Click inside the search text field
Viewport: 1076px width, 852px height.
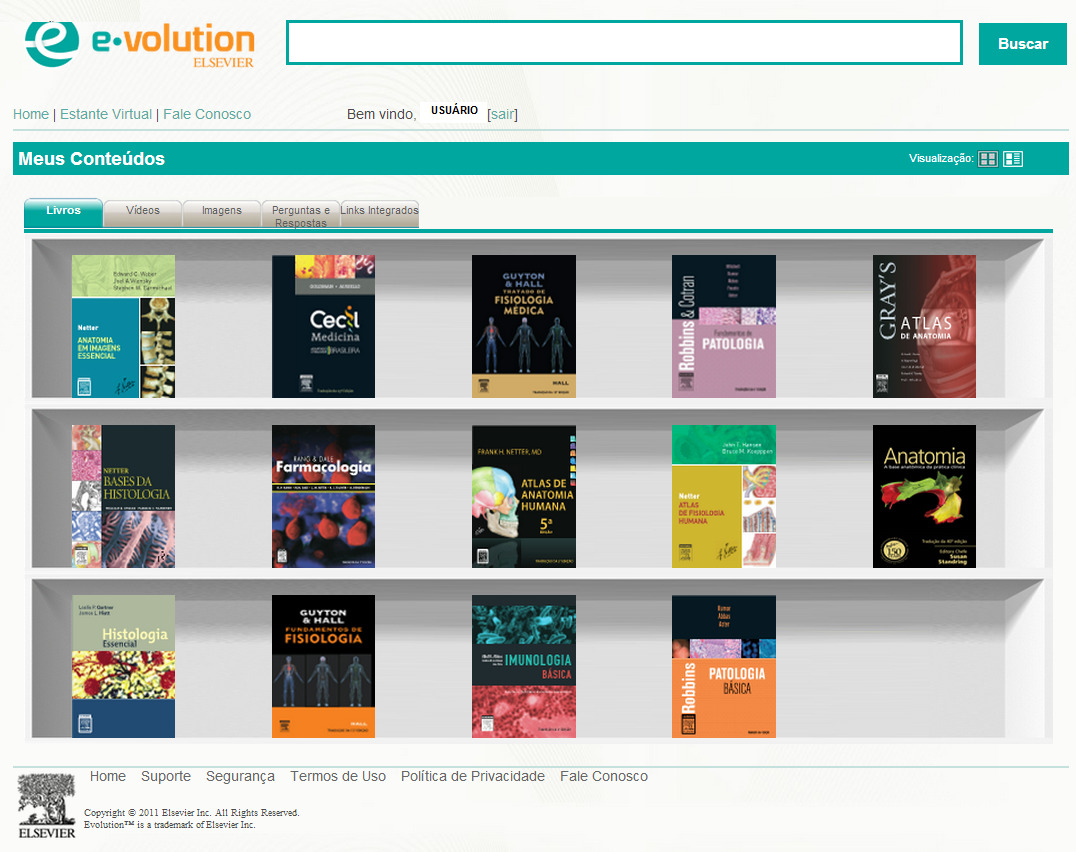tap(624, 43)
